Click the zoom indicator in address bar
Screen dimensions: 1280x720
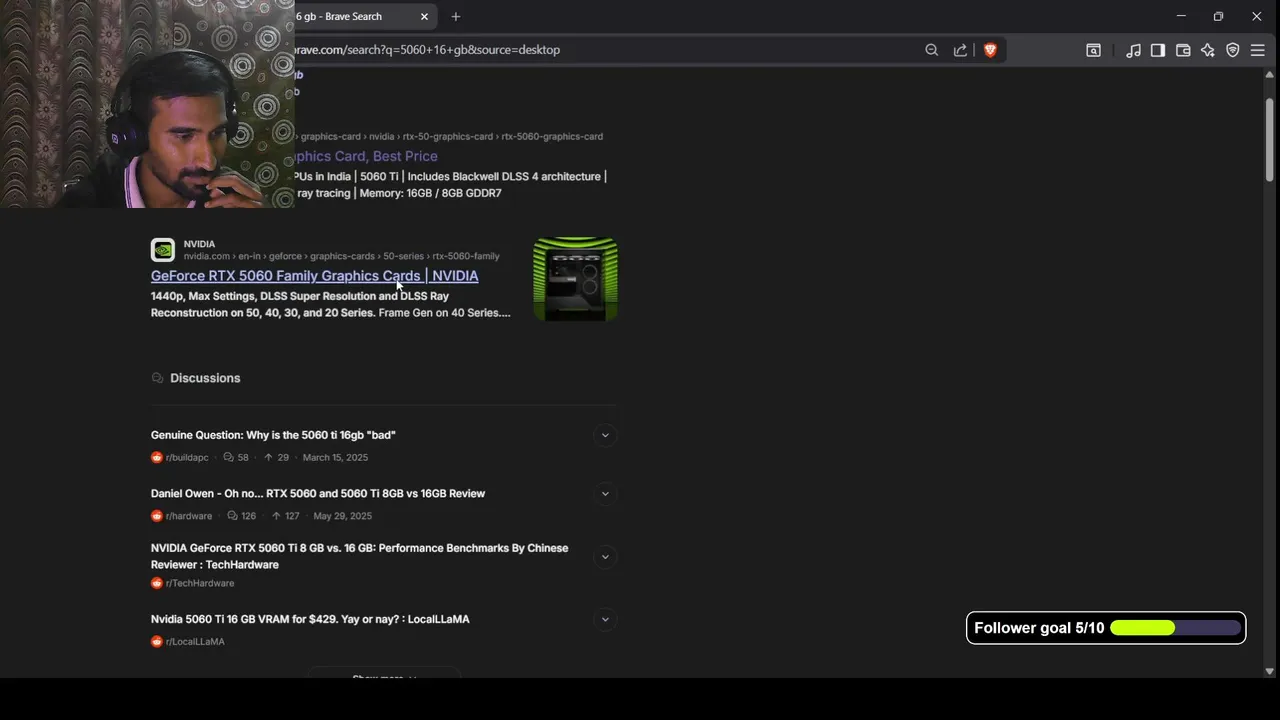931,50
